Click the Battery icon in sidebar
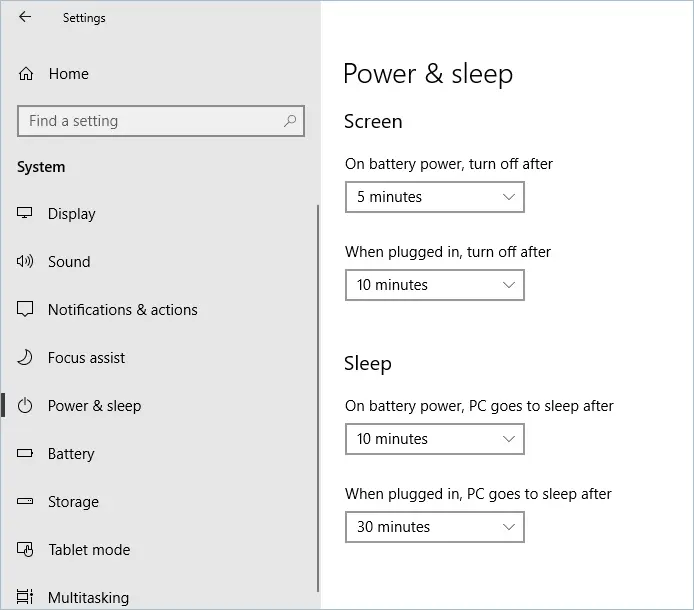 [26, 454]
